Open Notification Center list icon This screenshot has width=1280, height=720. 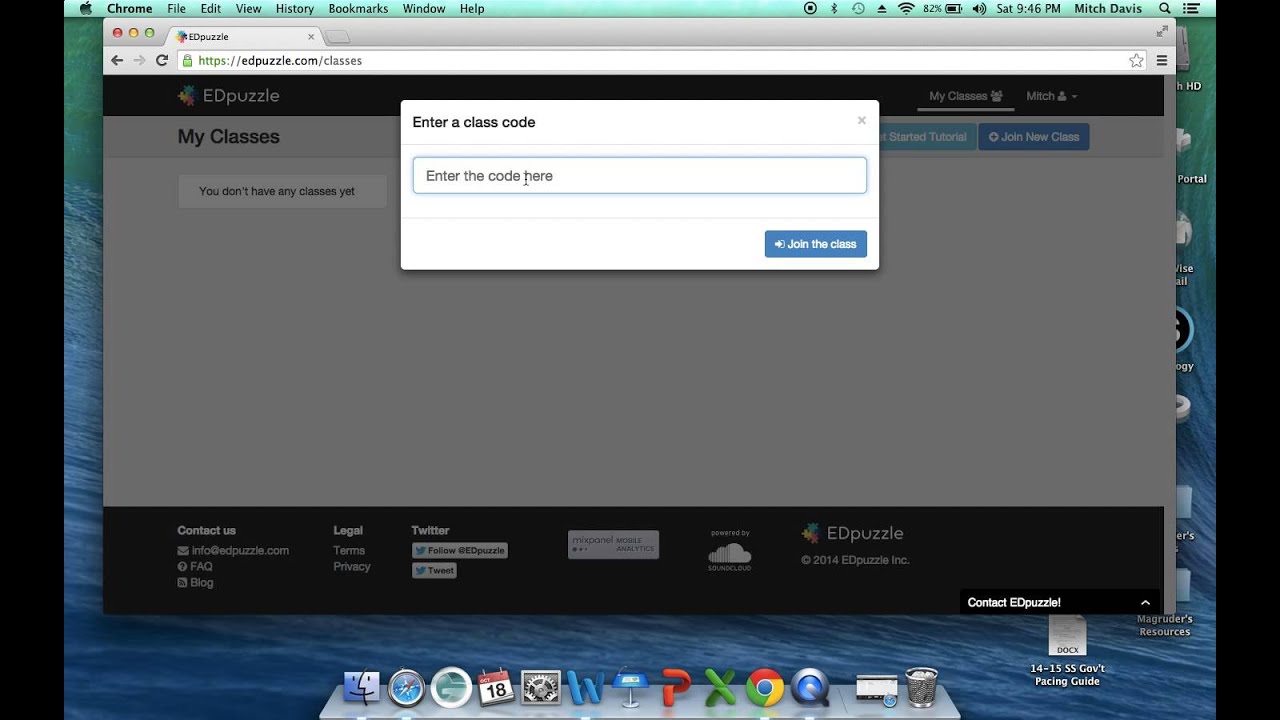[1190, 8]
